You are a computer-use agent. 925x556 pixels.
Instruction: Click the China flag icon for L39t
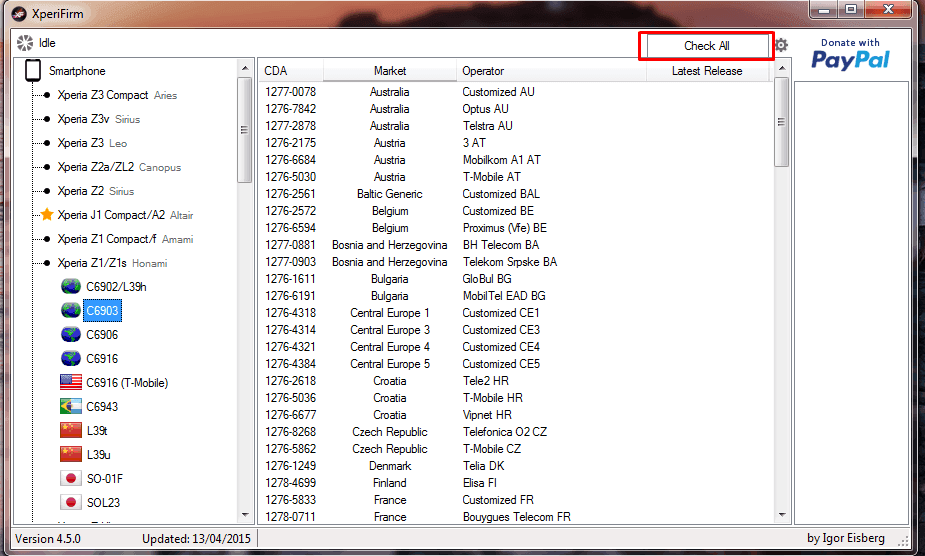click(x=71, y=430)
